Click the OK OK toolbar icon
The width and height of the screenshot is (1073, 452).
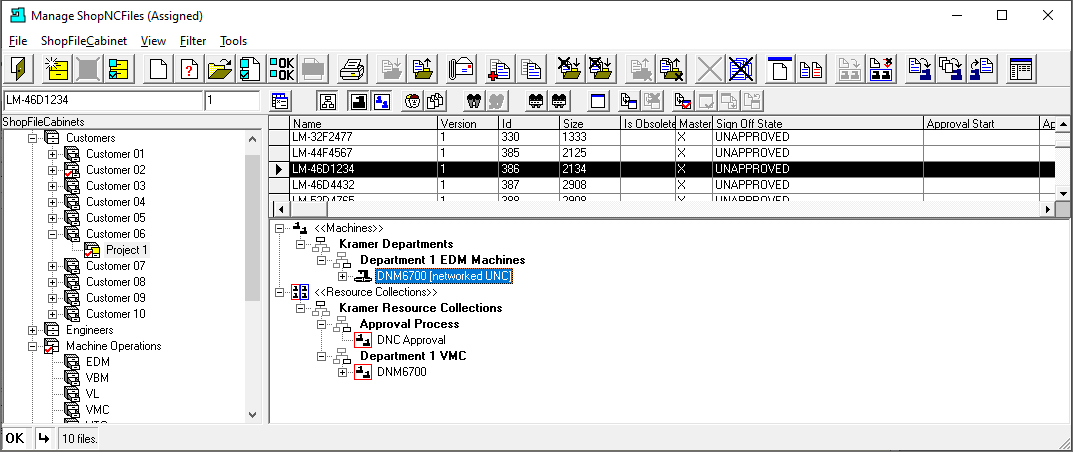[281, 68]
